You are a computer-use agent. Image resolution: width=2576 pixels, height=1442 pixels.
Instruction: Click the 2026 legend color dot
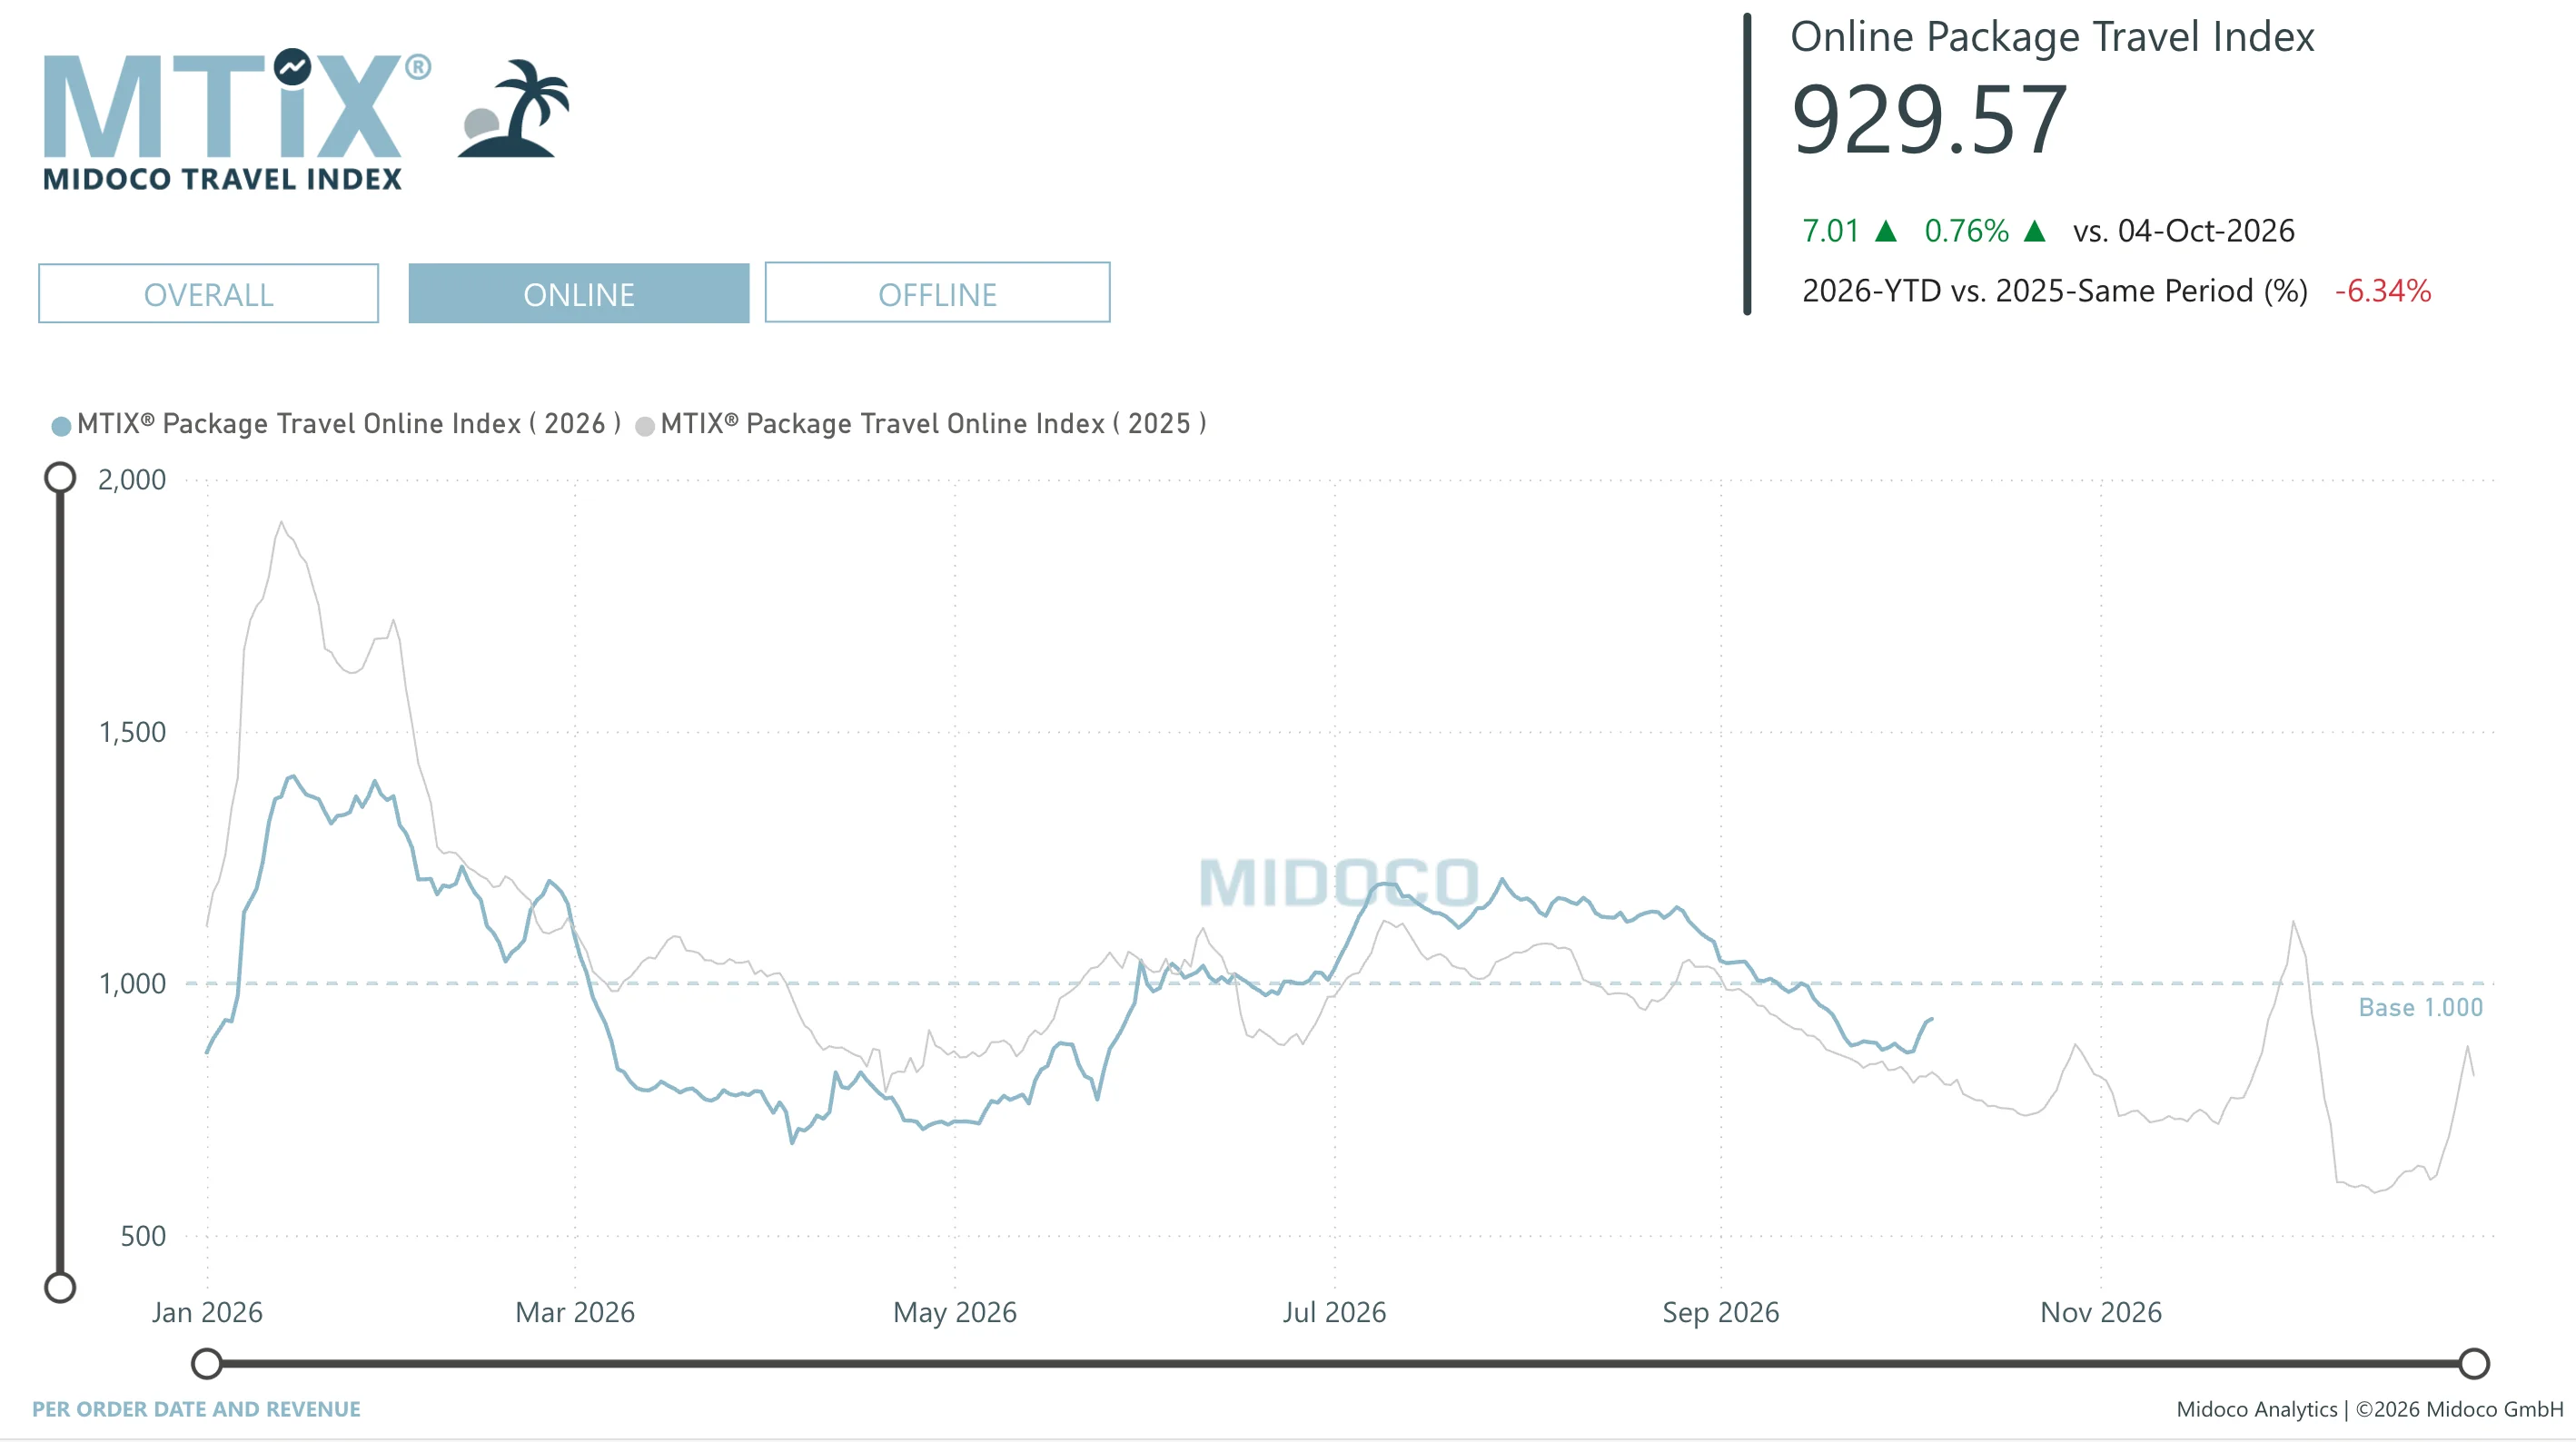pyautogui.click(x=61, y=426)
